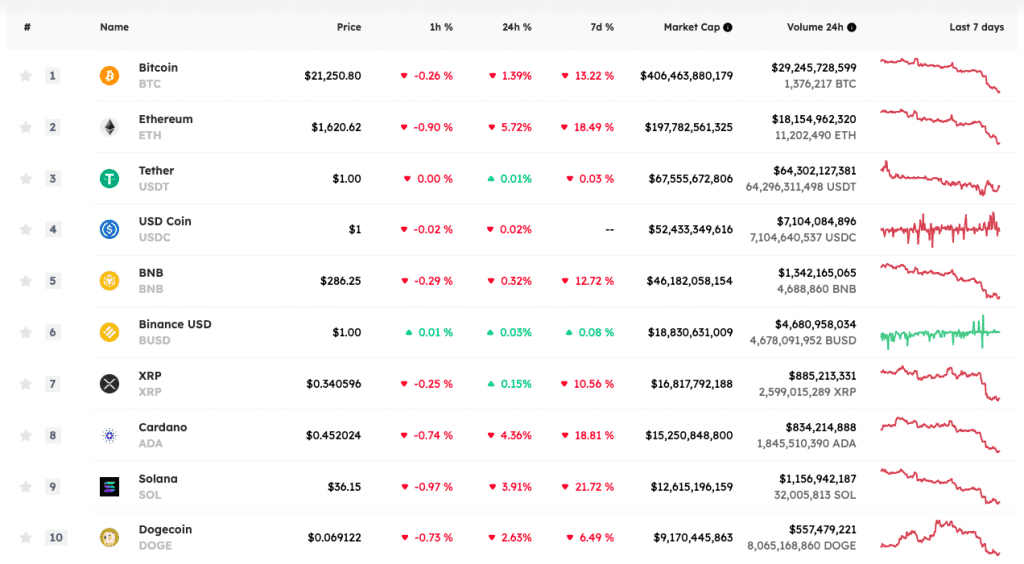1024x564 pixels.
Task: Open the Bitcoin coin page link
Action: pyautogui.click(x=158, y=68)
